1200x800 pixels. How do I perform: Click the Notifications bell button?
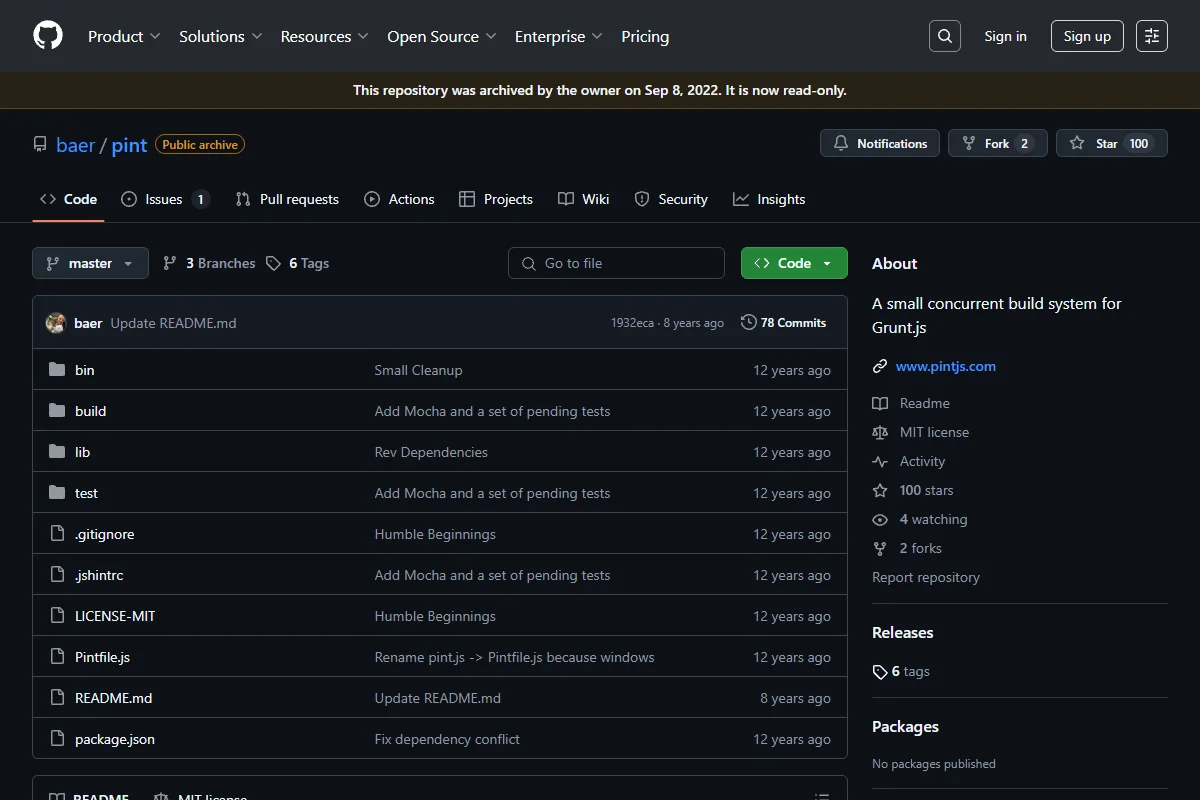(x=880, y=143)
